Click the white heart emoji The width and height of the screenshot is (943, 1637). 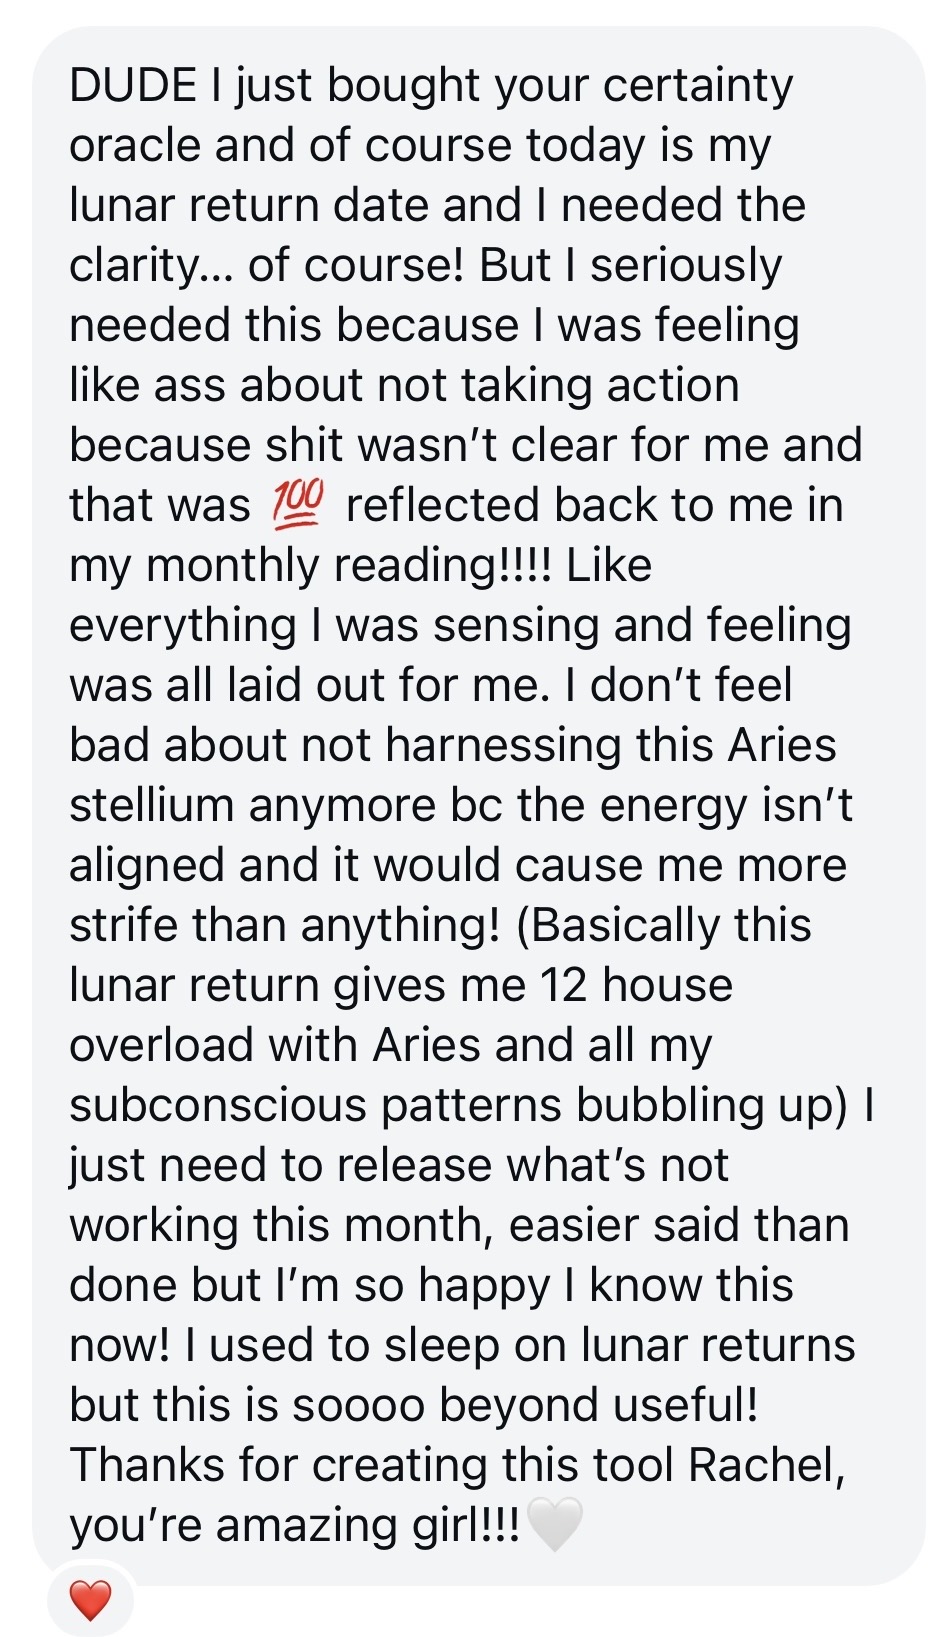click(553, 1525)
